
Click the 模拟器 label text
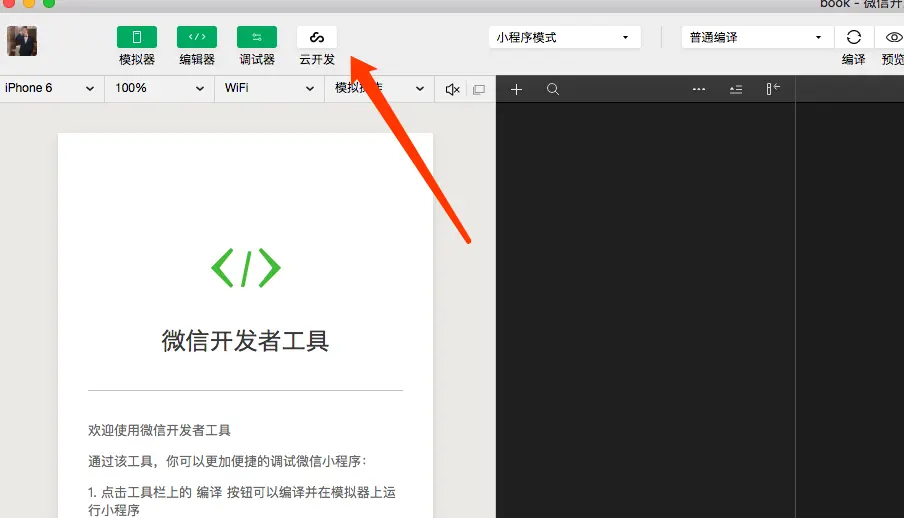137,59
